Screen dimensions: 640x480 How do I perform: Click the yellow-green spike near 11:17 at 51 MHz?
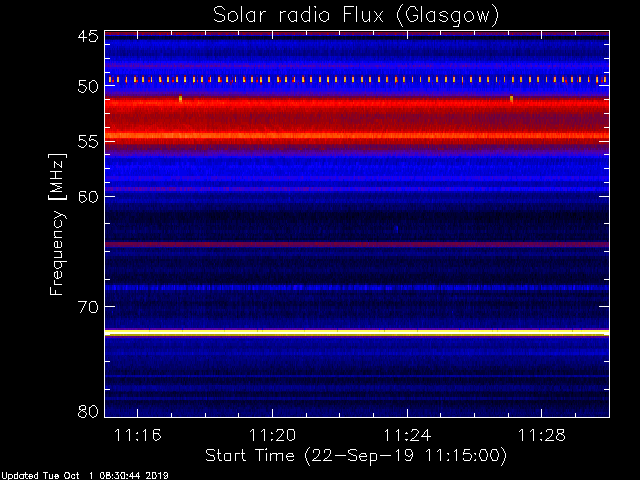coord(180,99)
